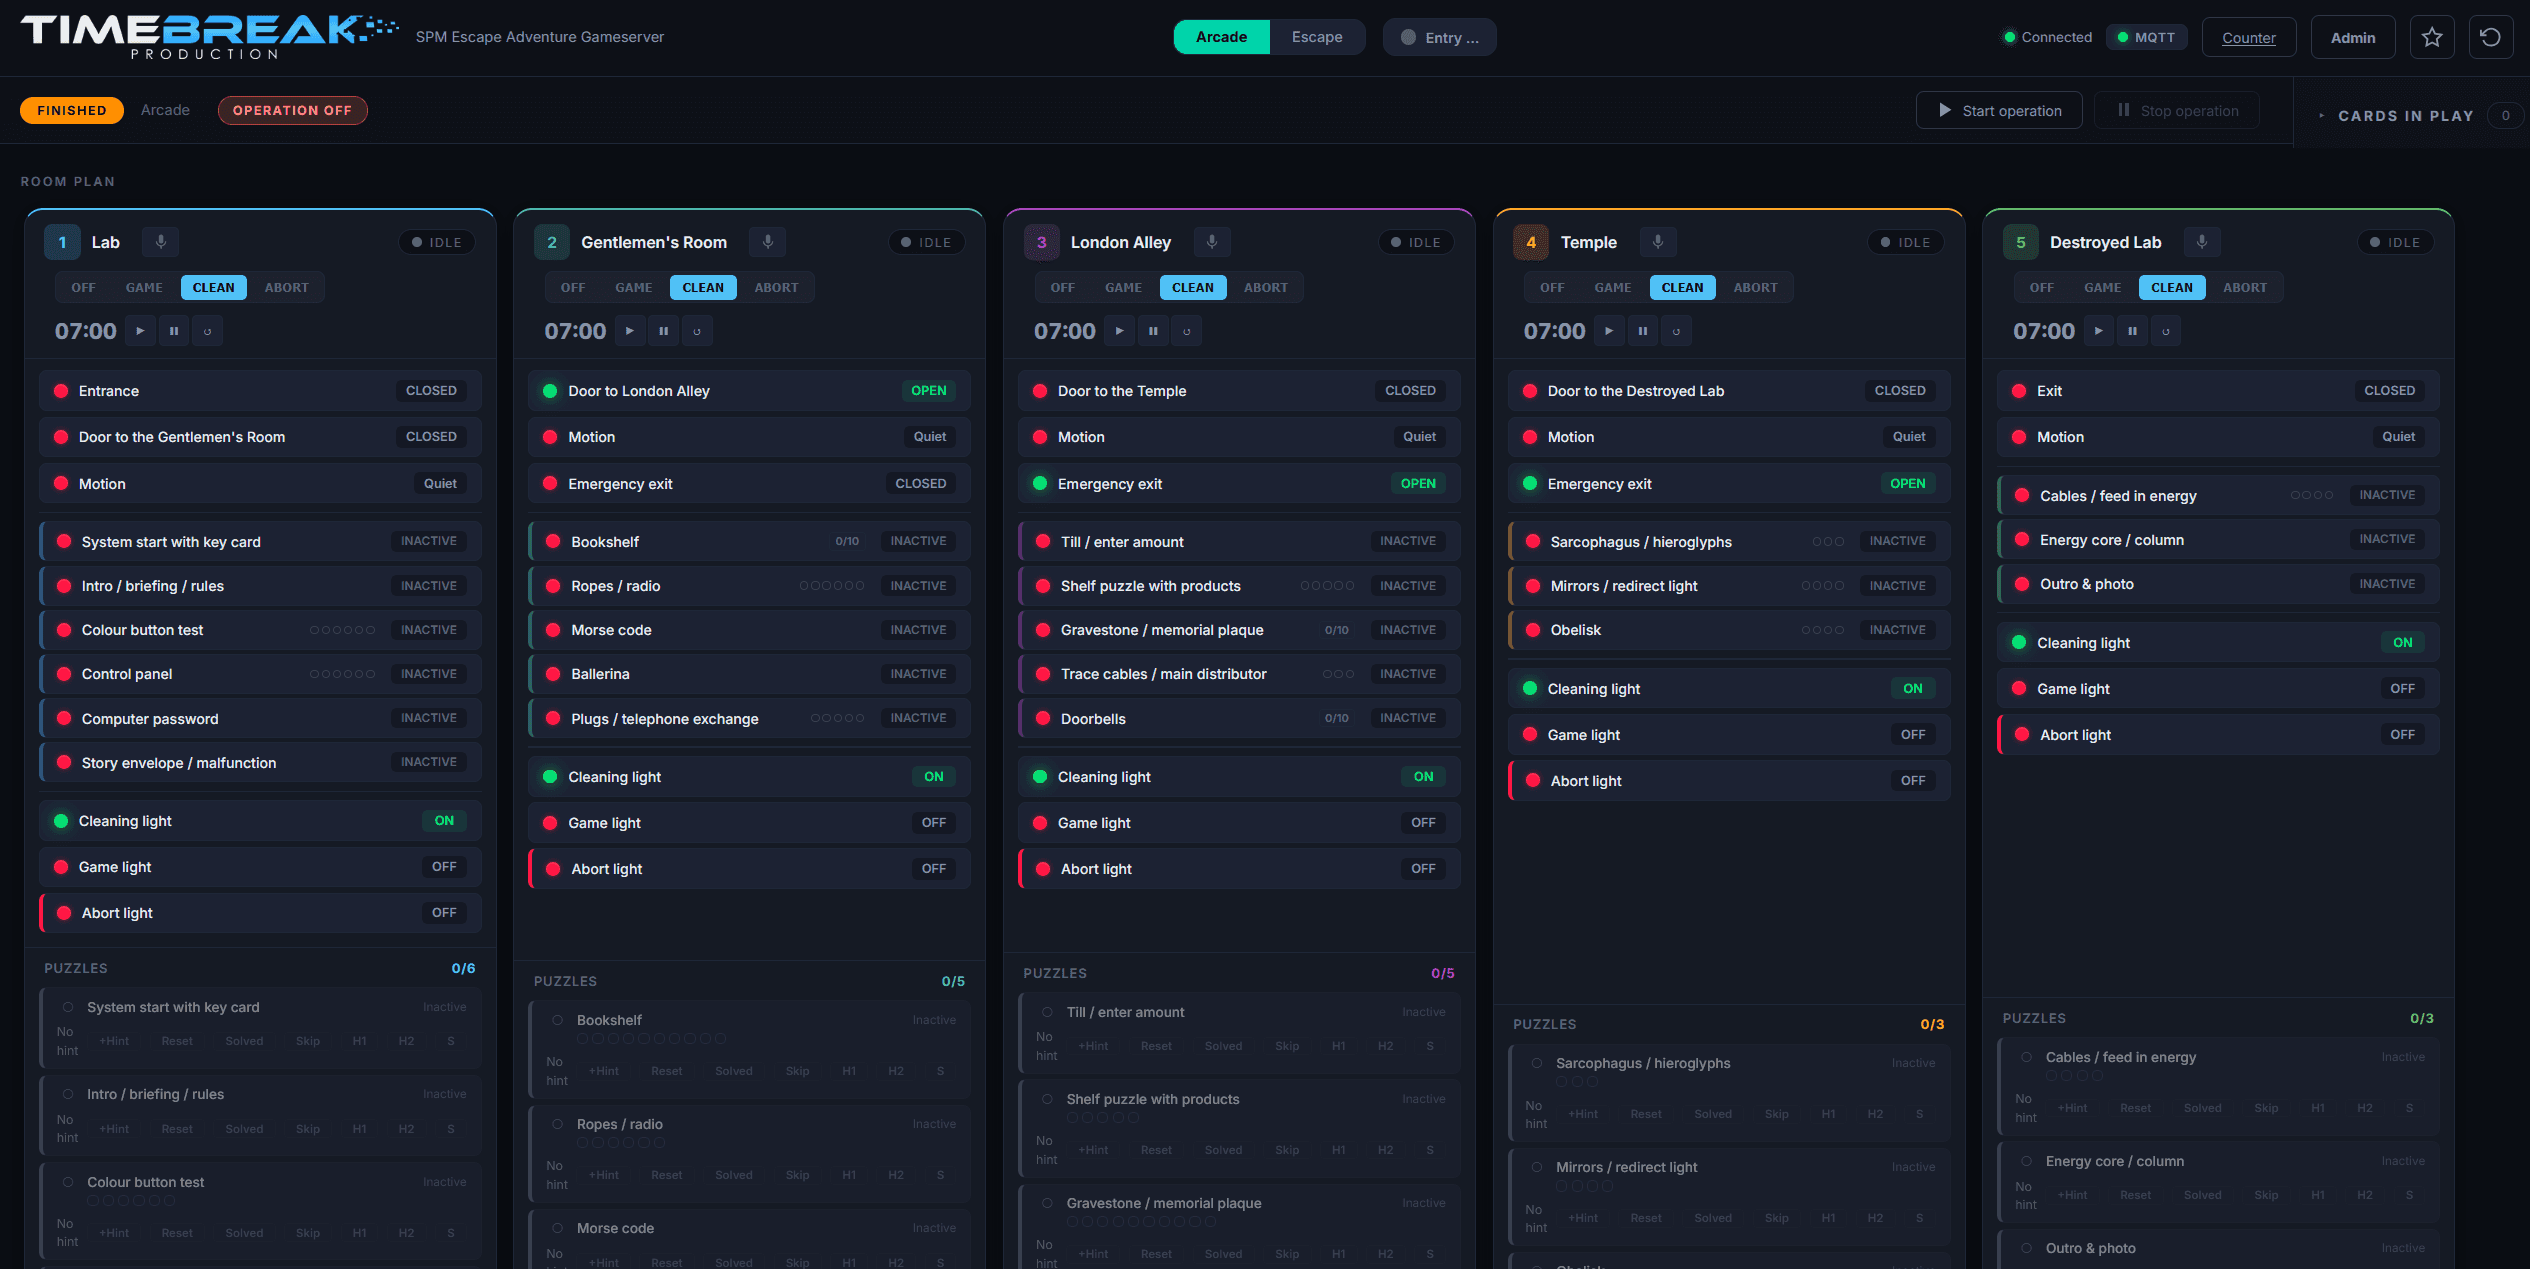Toggle Lab Cleaning light ON state
The width and height of the screenshot is (2530, 1269).
[444, 821]
